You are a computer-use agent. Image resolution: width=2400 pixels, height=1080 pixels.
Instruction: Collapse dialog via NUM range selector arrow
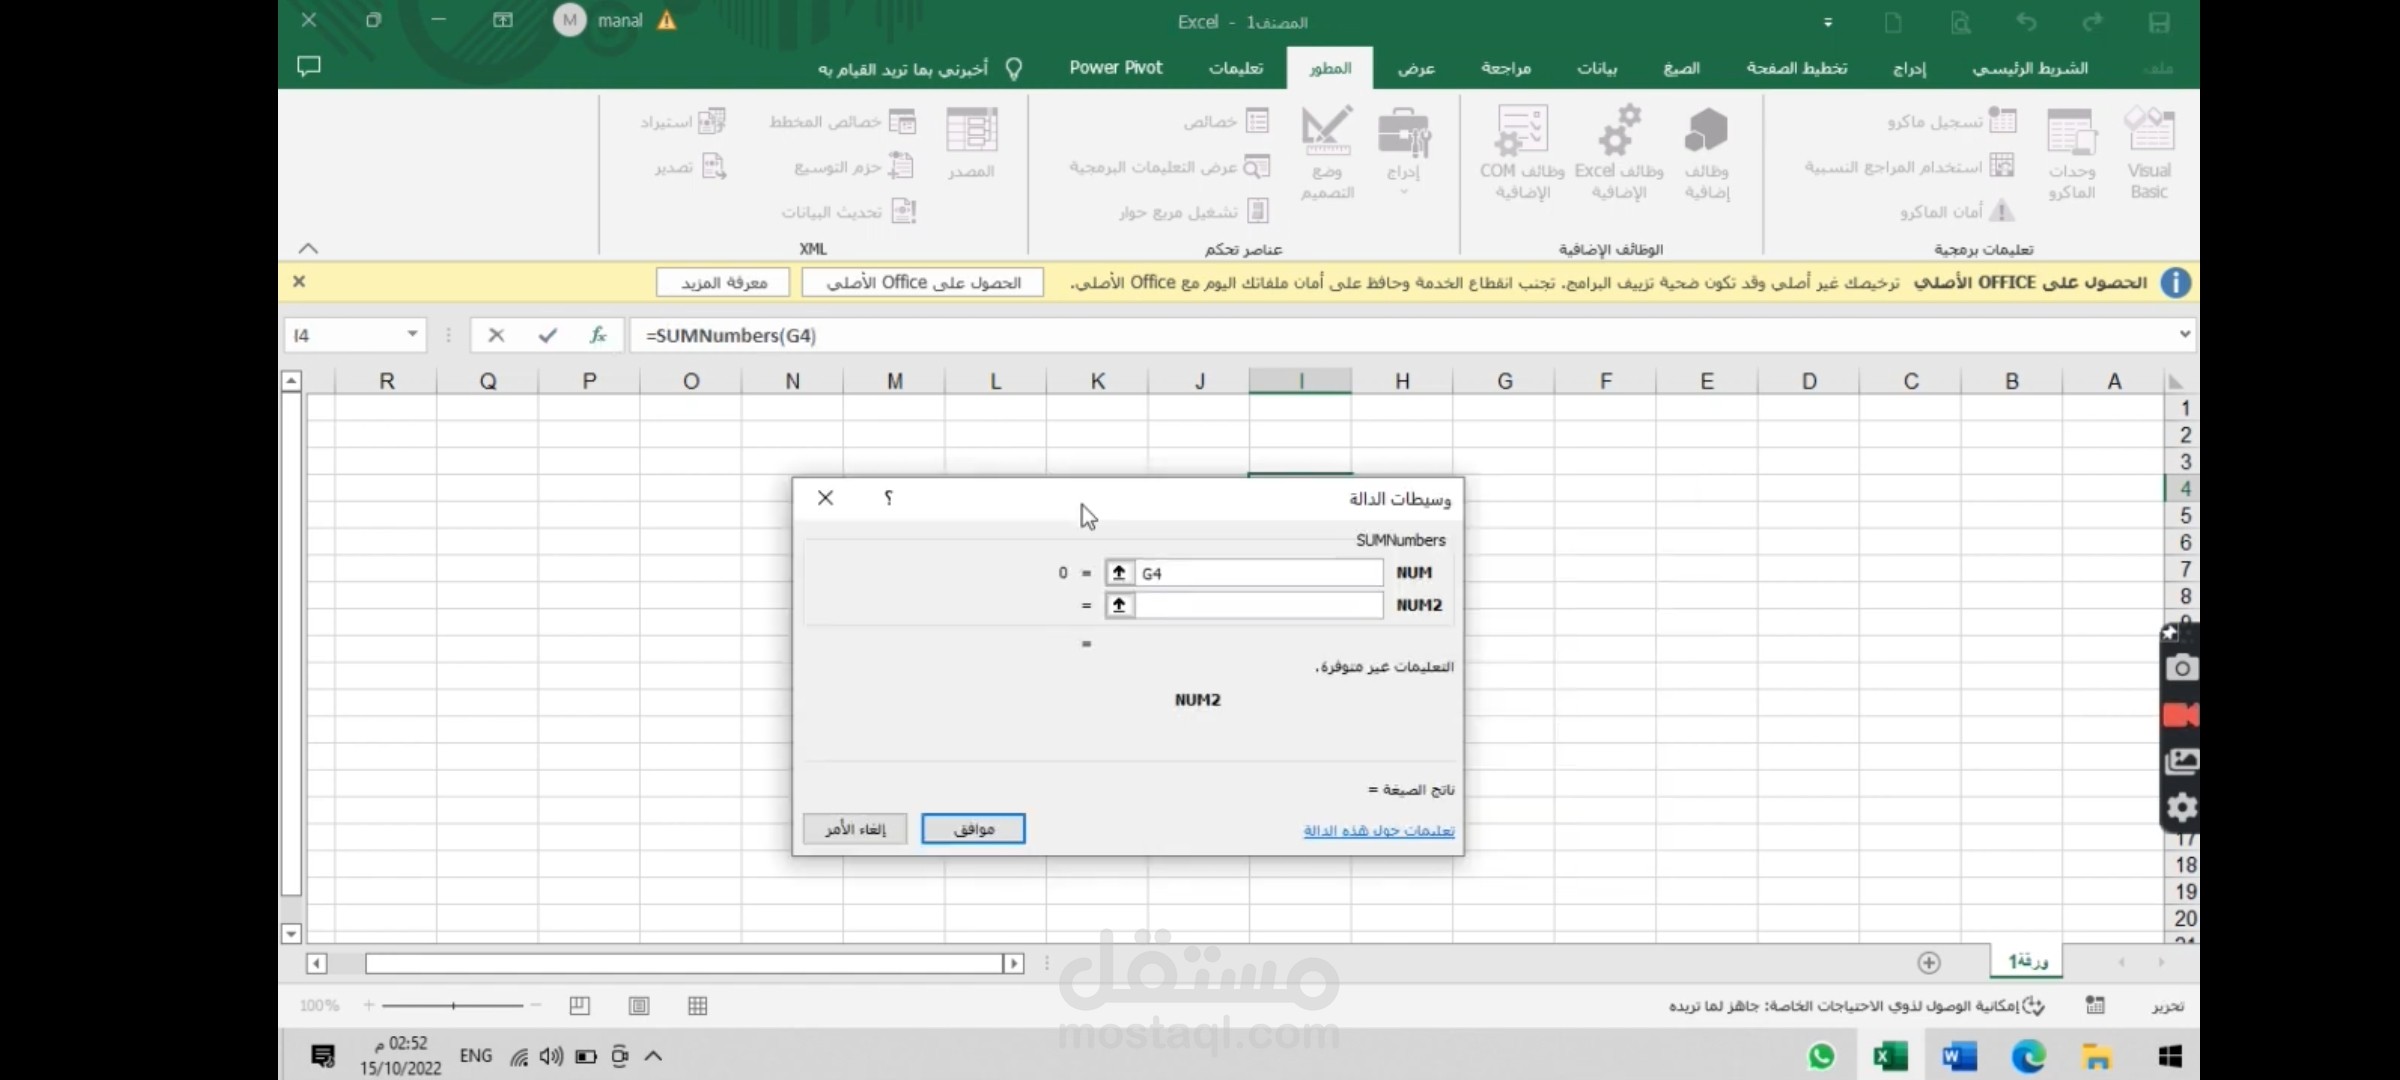pos(1119,573)
